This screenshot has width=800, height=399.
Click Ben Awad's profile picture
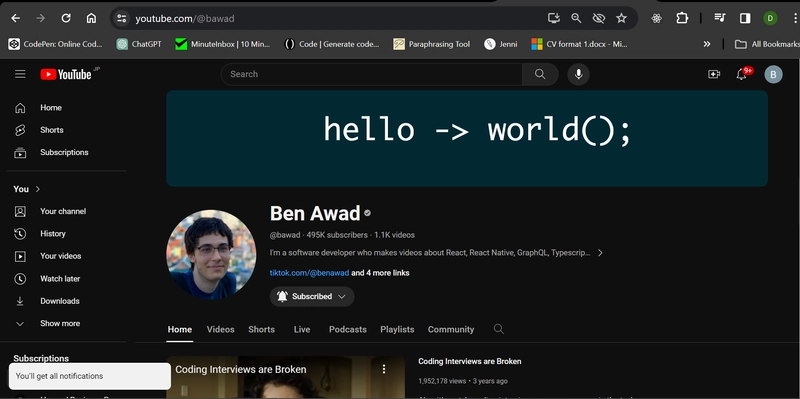[211, 255]
